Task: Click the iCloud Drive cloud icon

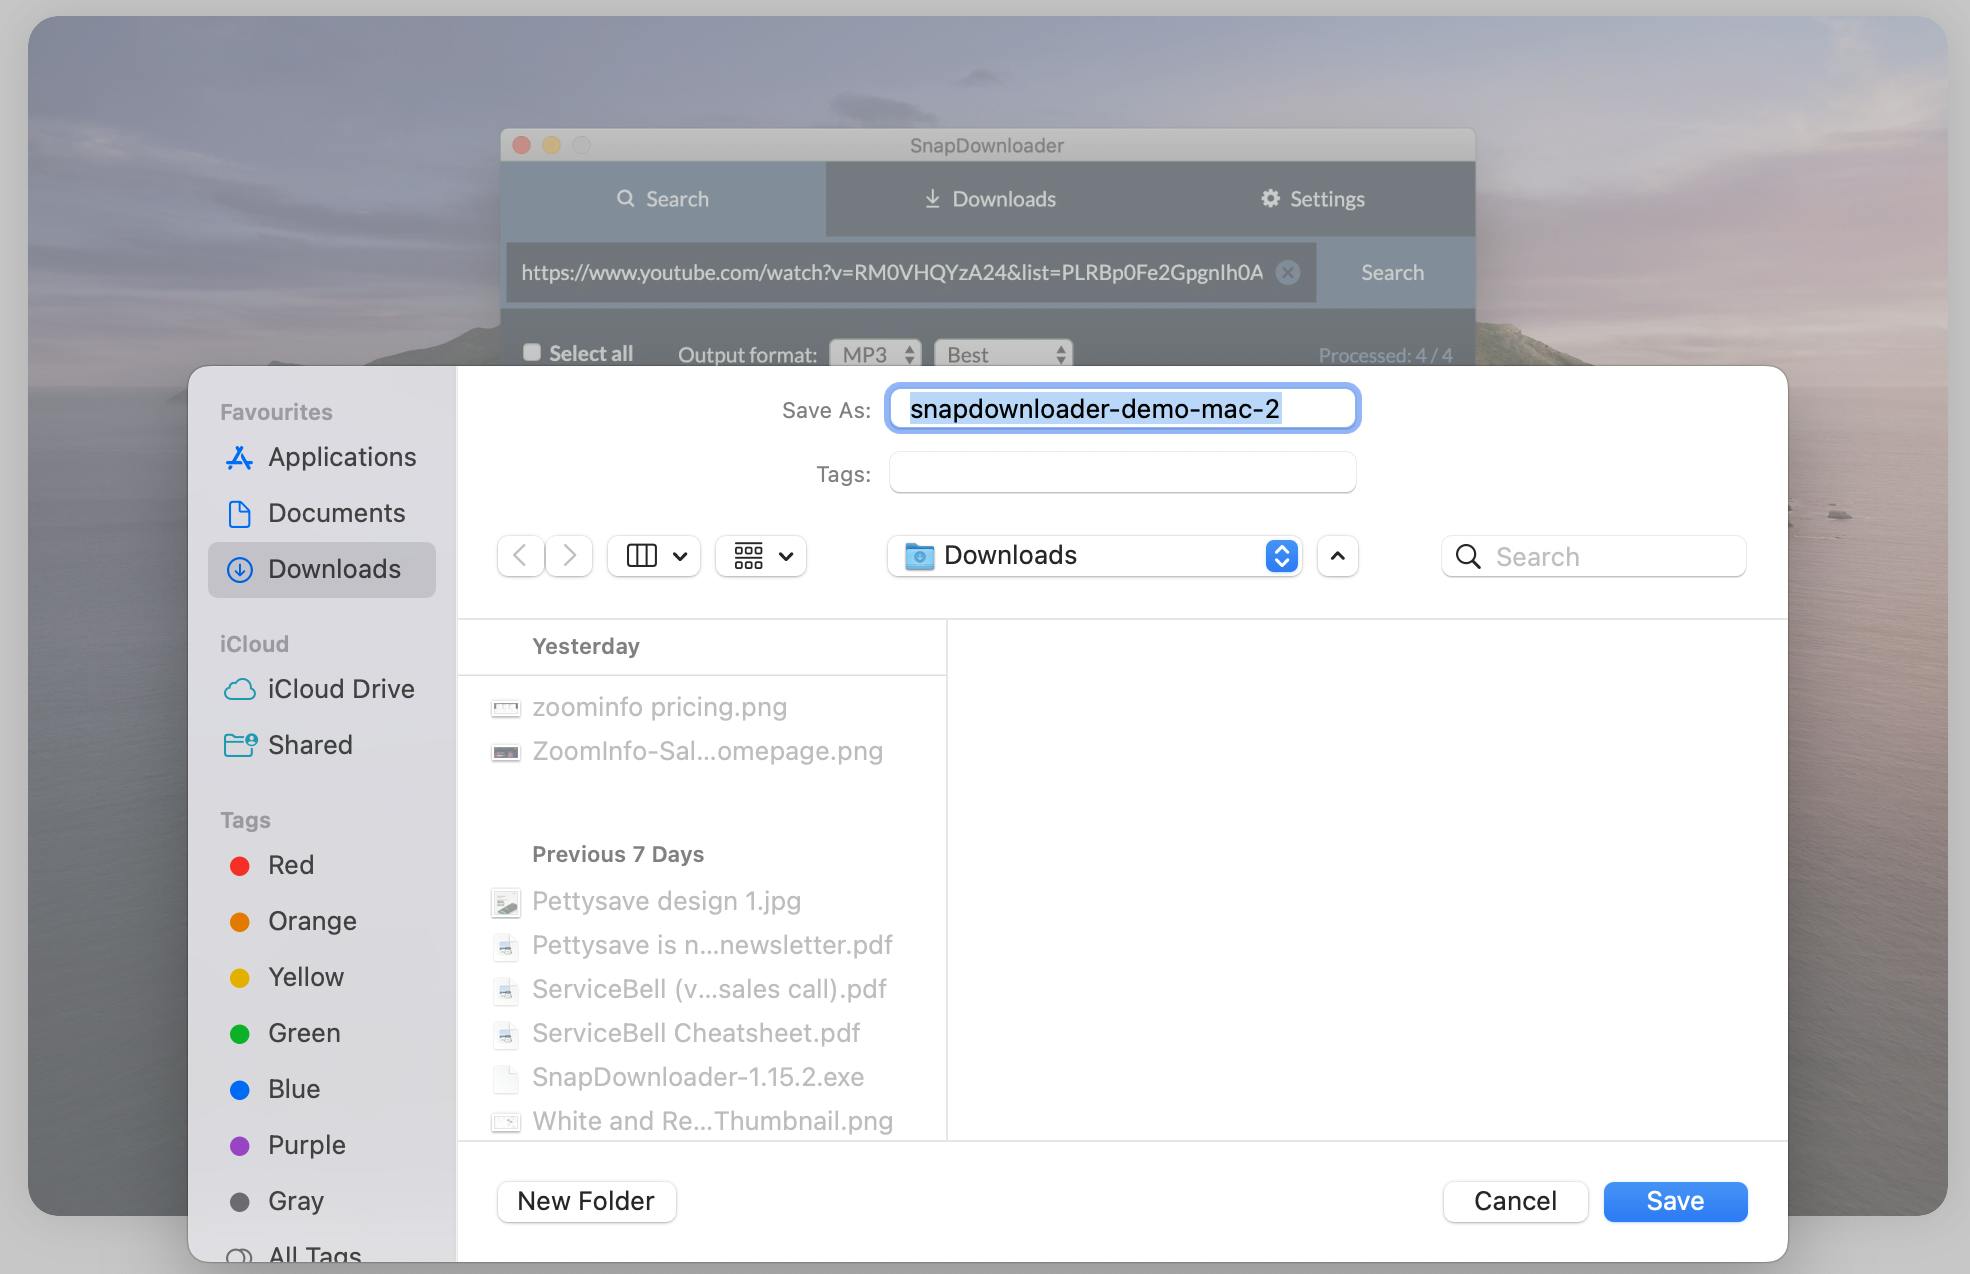Action: [239, 690]
